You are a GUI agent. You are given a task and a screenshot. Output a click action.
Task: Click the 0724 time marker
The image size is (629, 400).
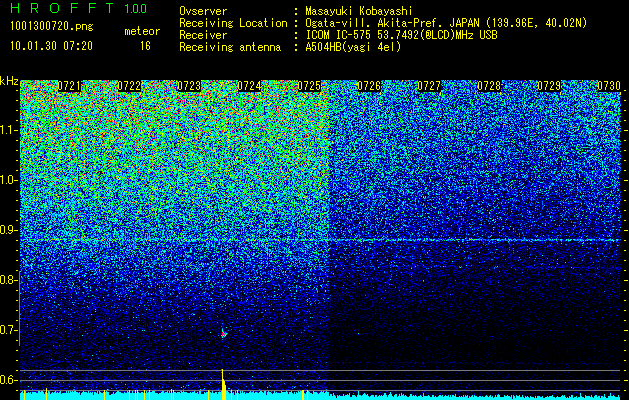click(249, 86)
